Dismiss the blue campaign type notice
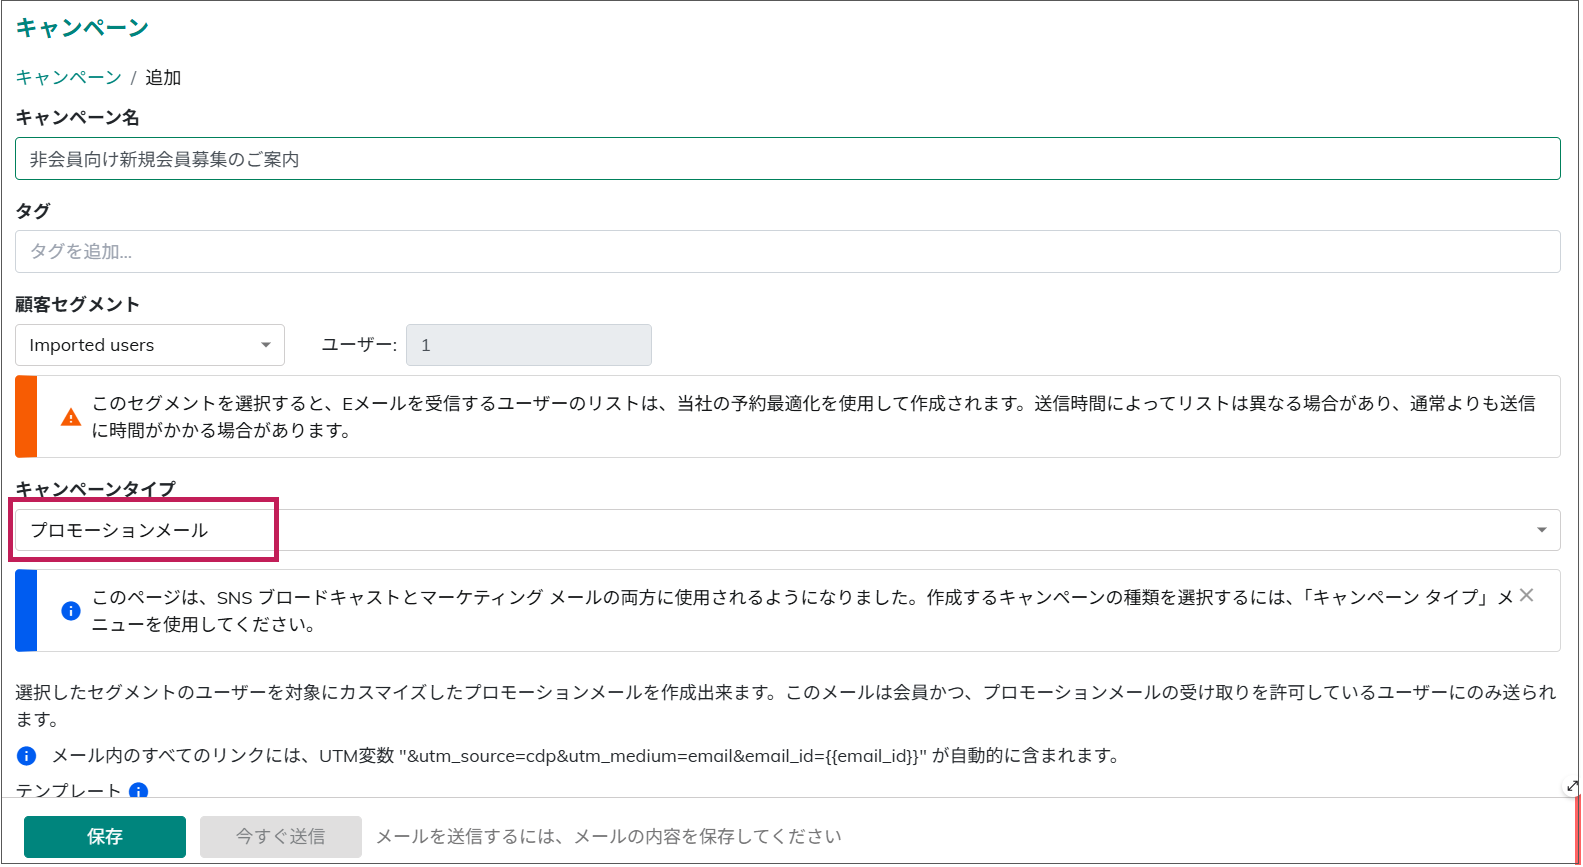The image size is (1583, 867). click(x=1526, y=595)
